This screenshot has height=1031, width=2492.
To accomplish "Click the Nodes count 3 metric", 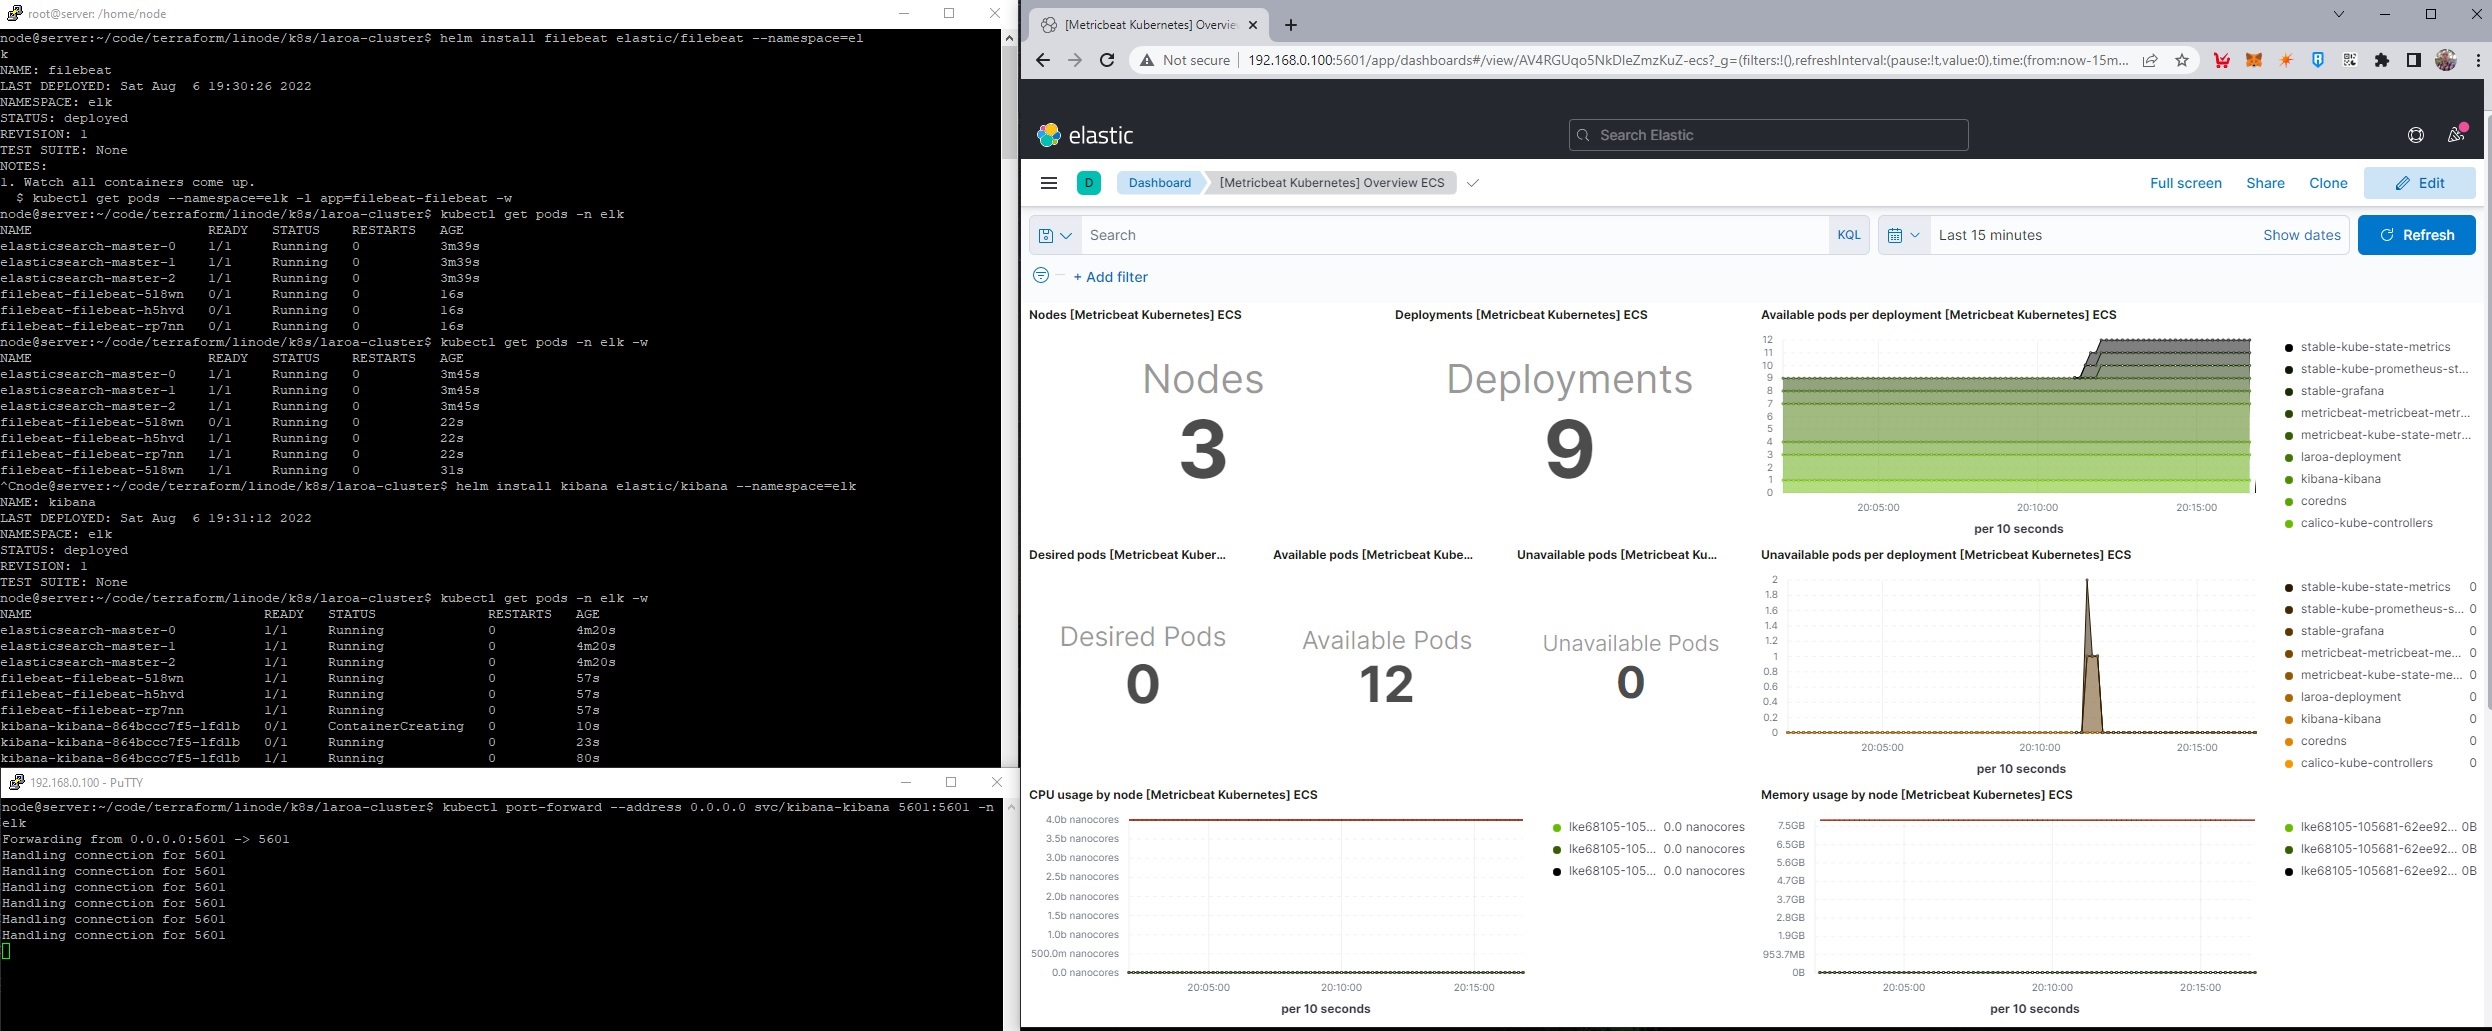I will tap(1203, 450).
